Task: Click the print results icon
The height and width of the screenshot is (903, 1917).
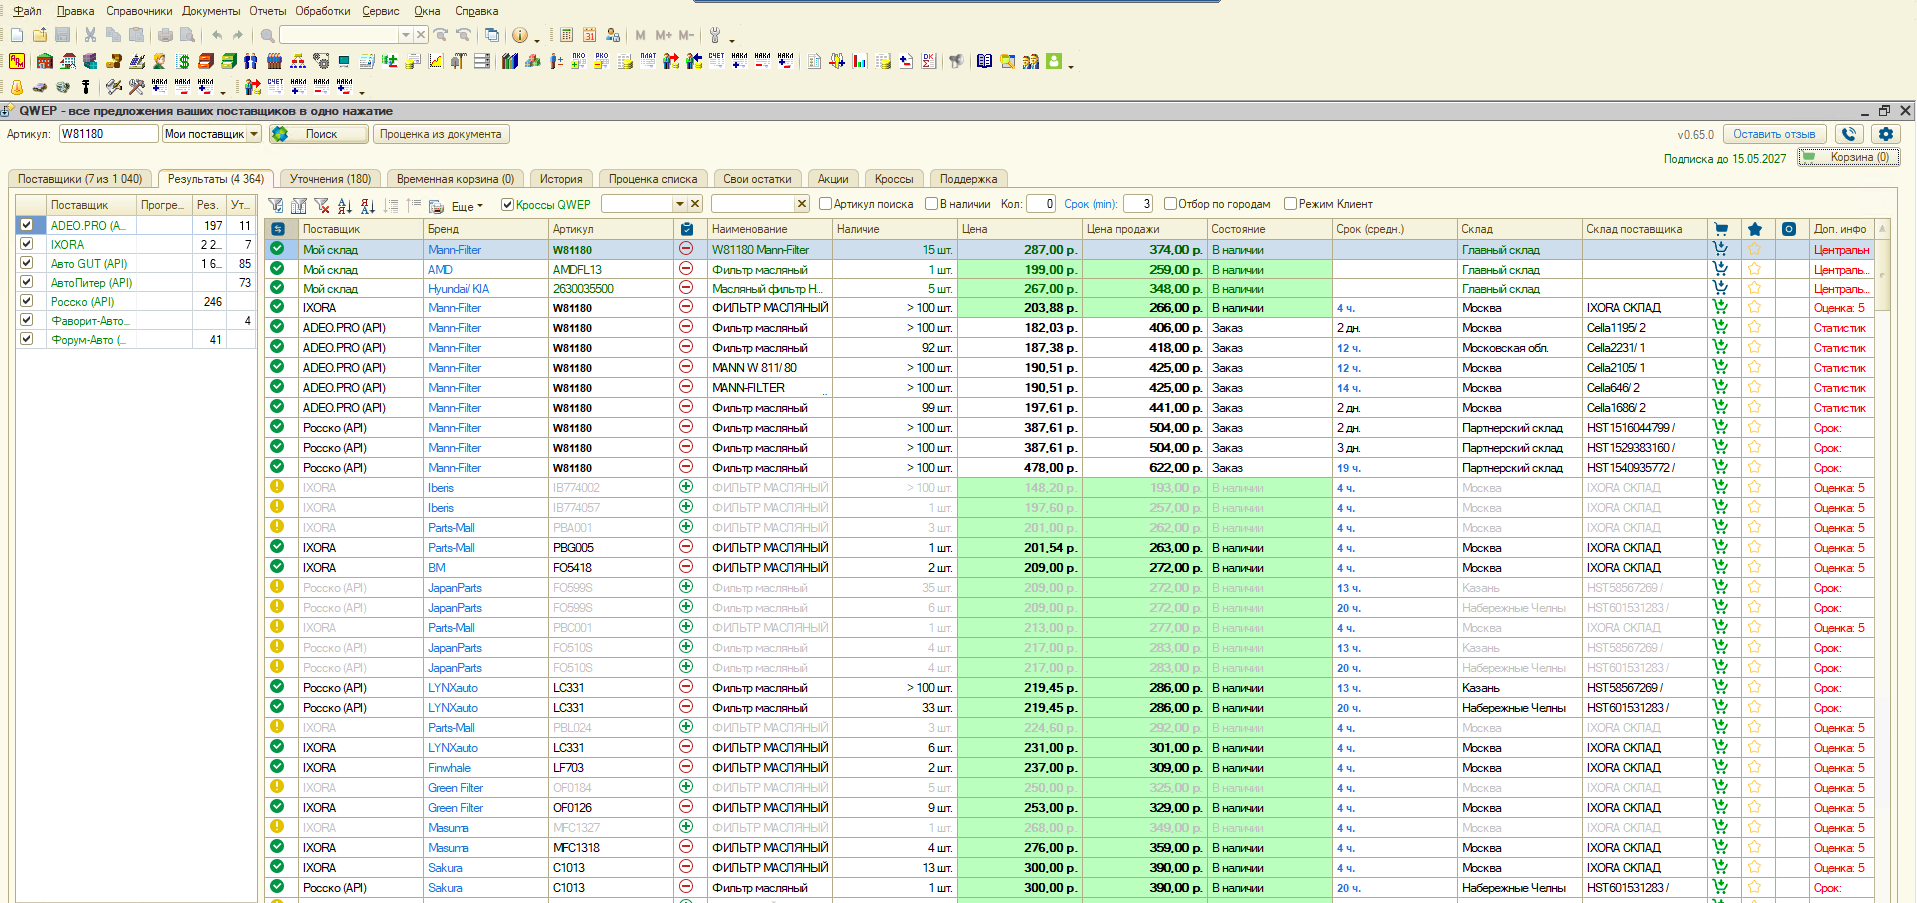Action: [x=436, y=205]
